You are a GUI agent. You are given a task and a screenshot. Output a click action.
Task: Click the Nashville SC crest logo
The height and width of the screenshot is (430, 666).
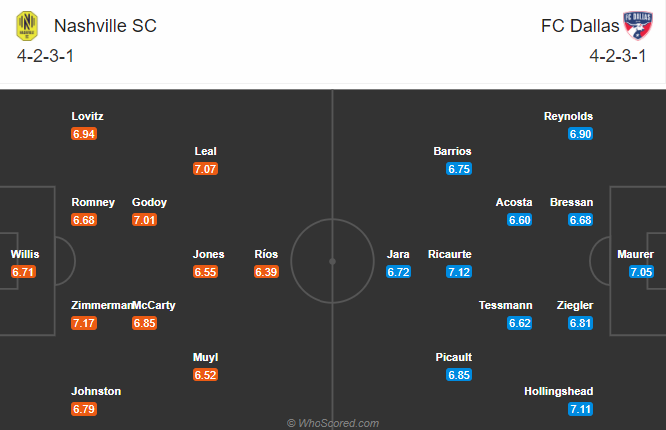click(27, 26)
